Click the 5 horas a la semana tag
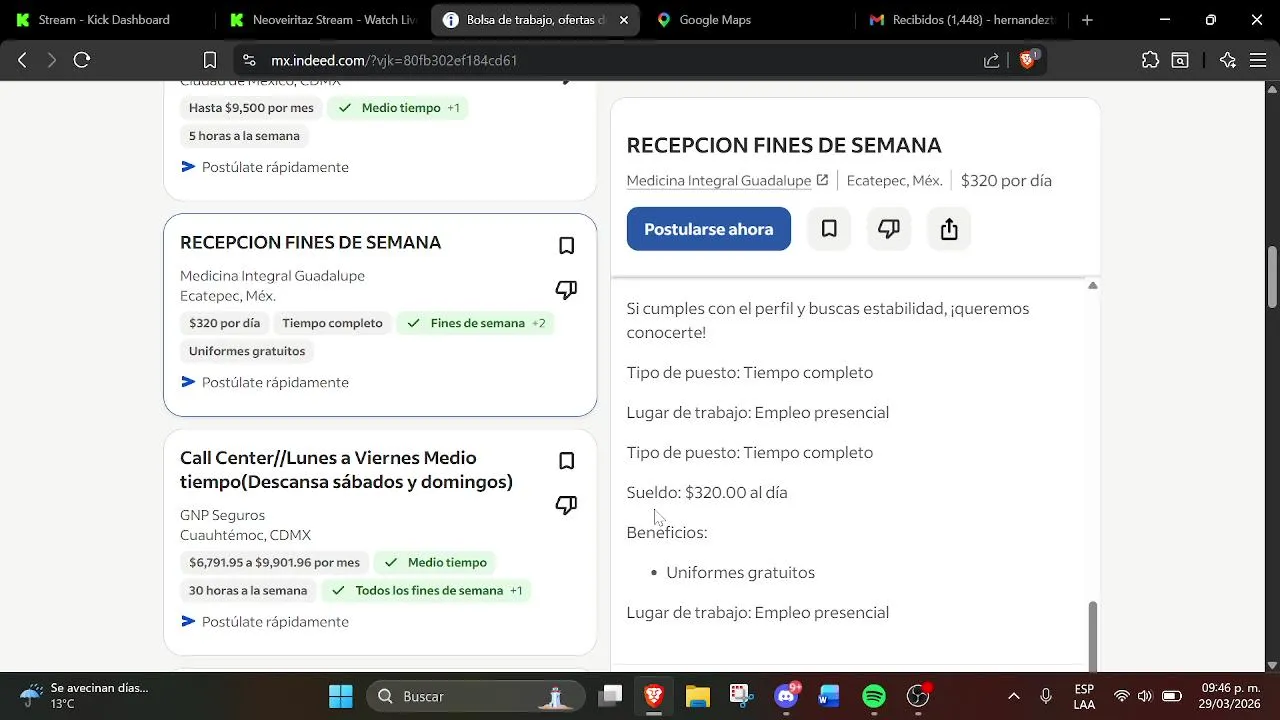 [244, 136]
